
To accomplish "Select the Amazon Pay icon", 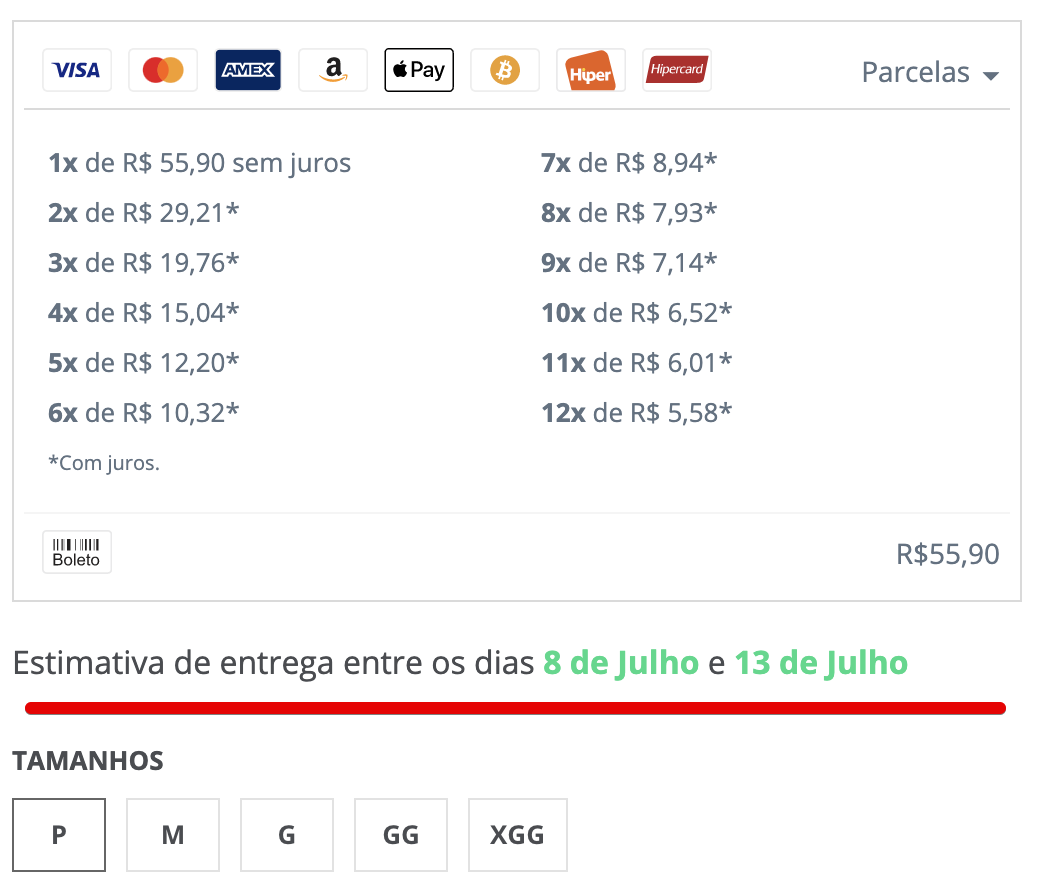I will pyautogui.click(x=333, y=70).
